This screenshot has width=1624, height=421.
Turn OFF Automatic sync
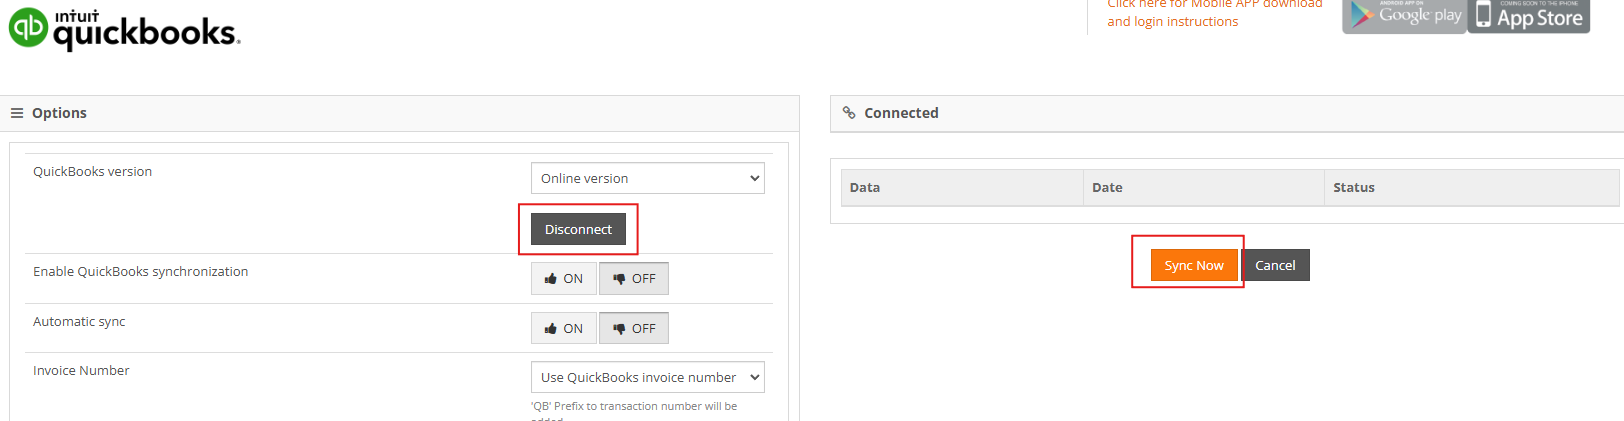(x=634, y=328)
